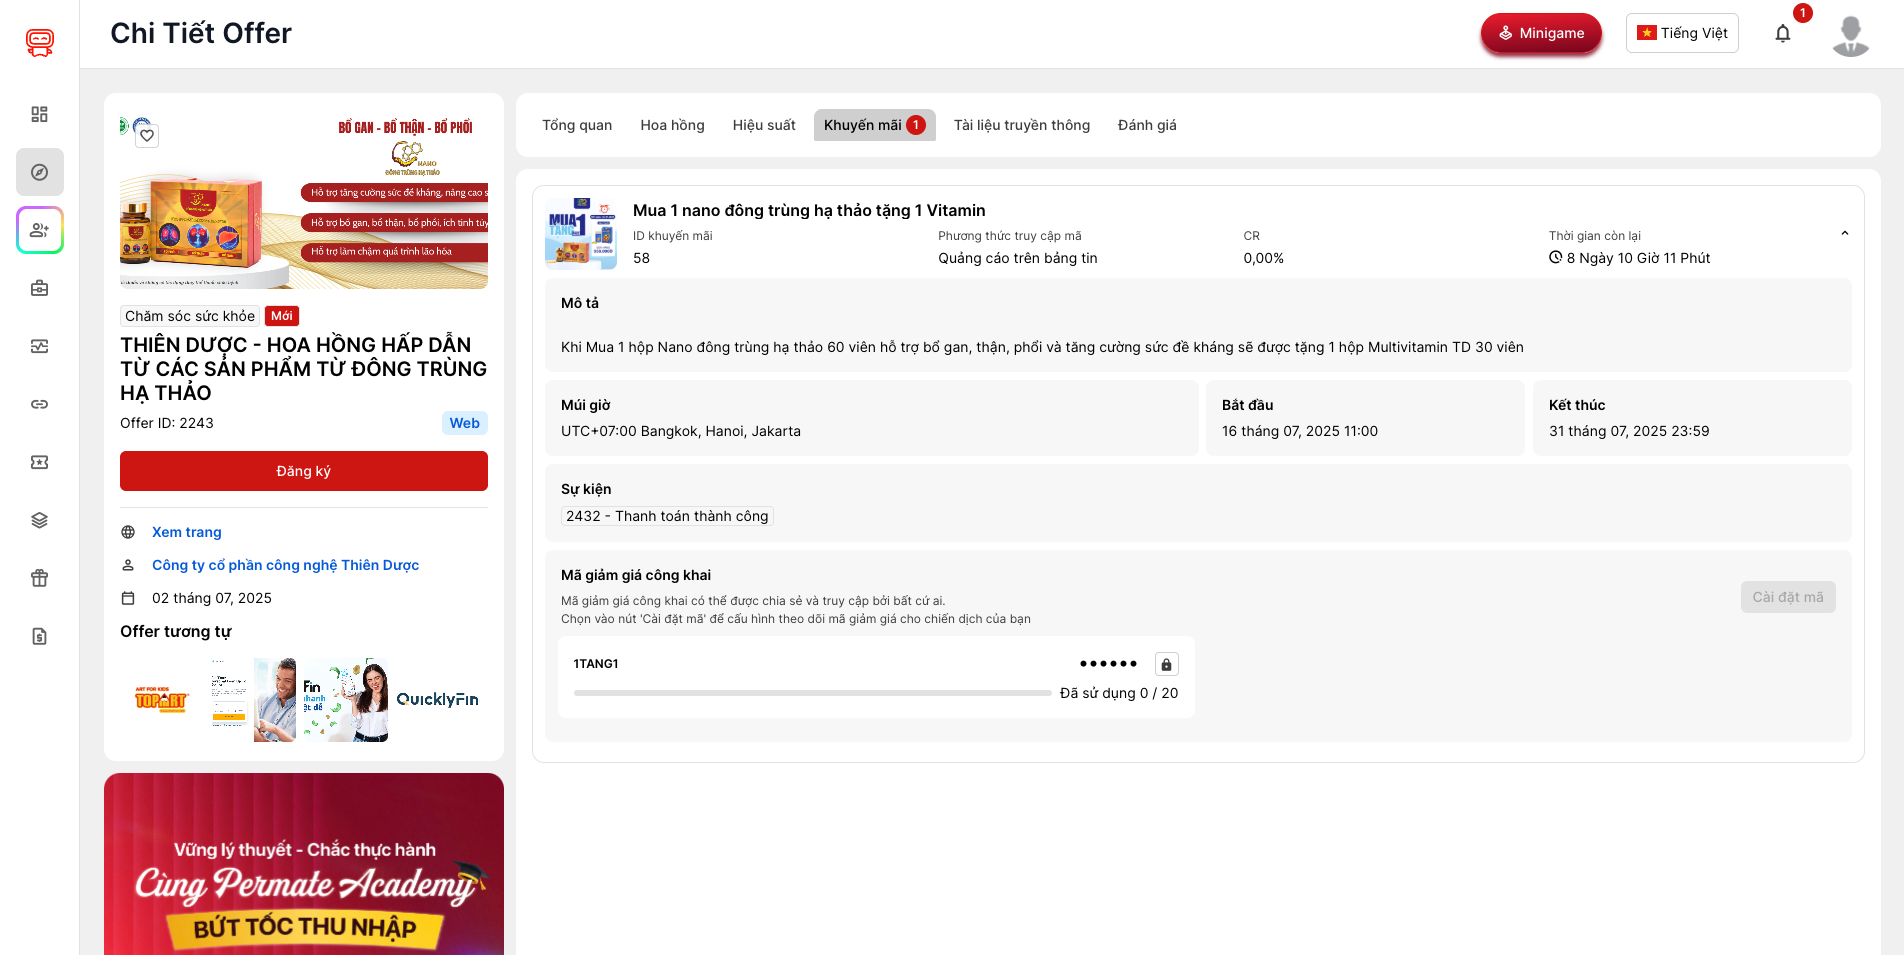Click the 2432 - Thanh toán thành công event tag
Image resolution: width=1904 pixels, height=955 pixels.
(x=667, y=516)
